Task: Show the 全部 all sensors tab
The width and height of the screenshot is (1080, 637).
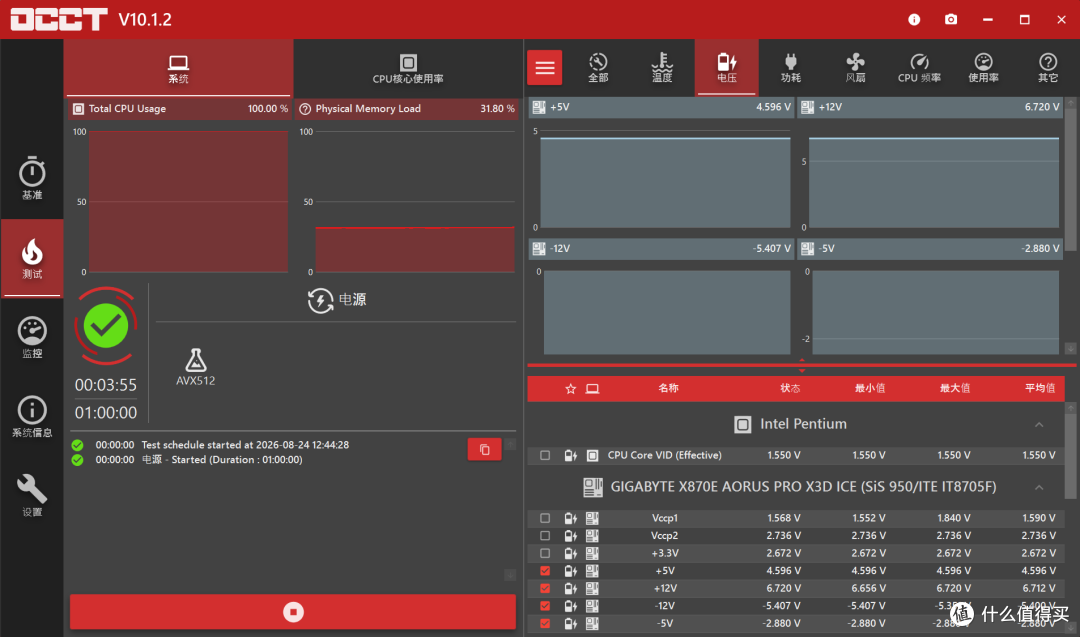Action: pos(598,67)
